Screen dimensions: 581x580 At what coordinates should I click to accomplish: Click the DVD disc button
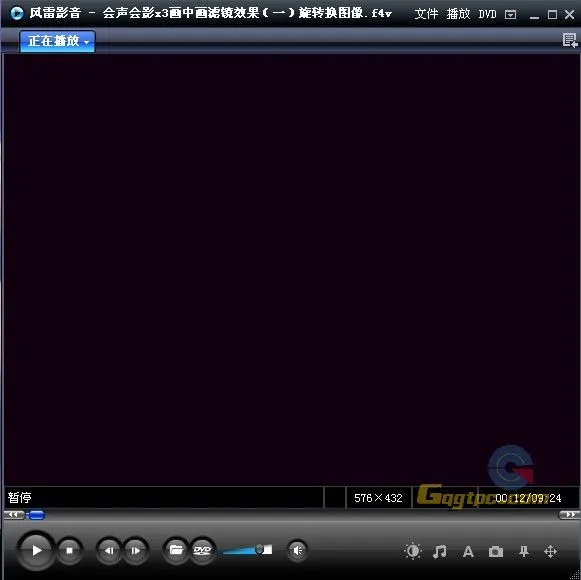[x=202, y=550]
